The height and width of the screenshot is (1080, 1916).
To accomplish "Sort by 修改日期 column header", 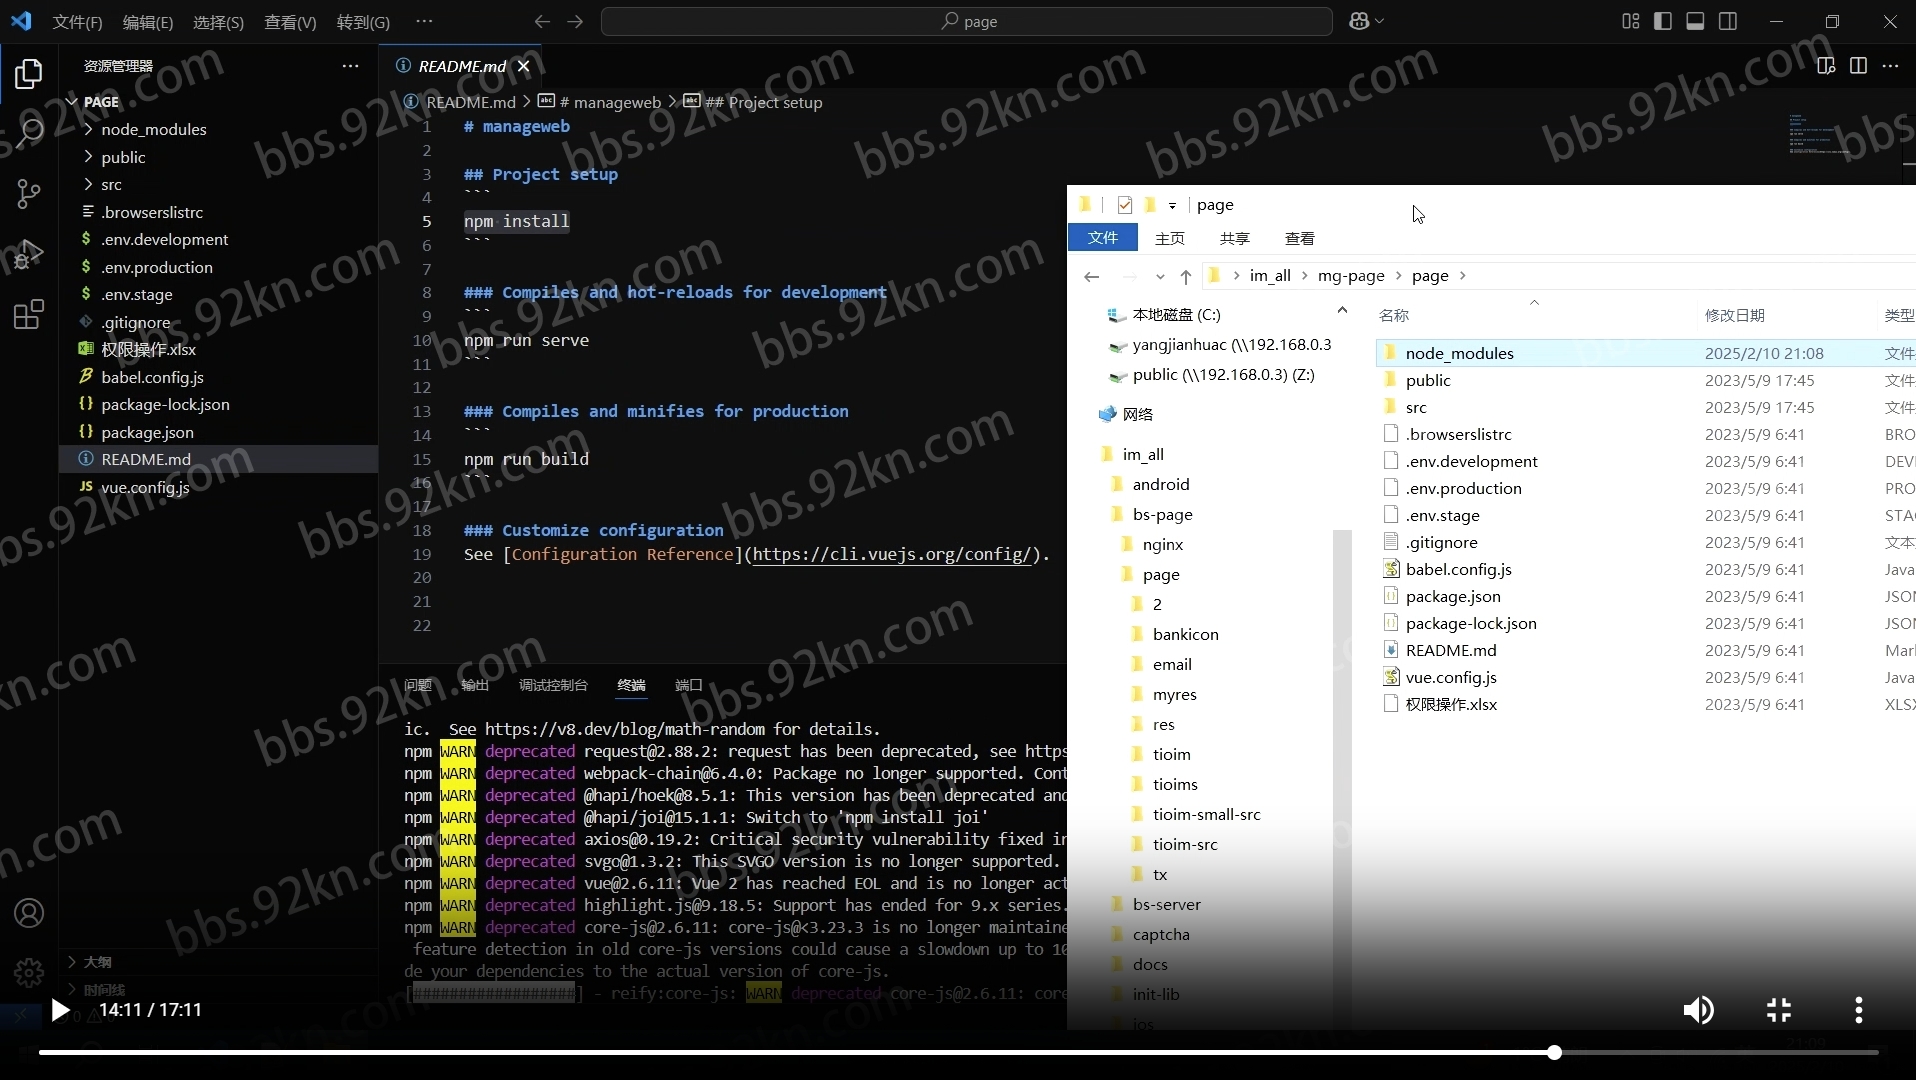I will tap(1734, 315).
